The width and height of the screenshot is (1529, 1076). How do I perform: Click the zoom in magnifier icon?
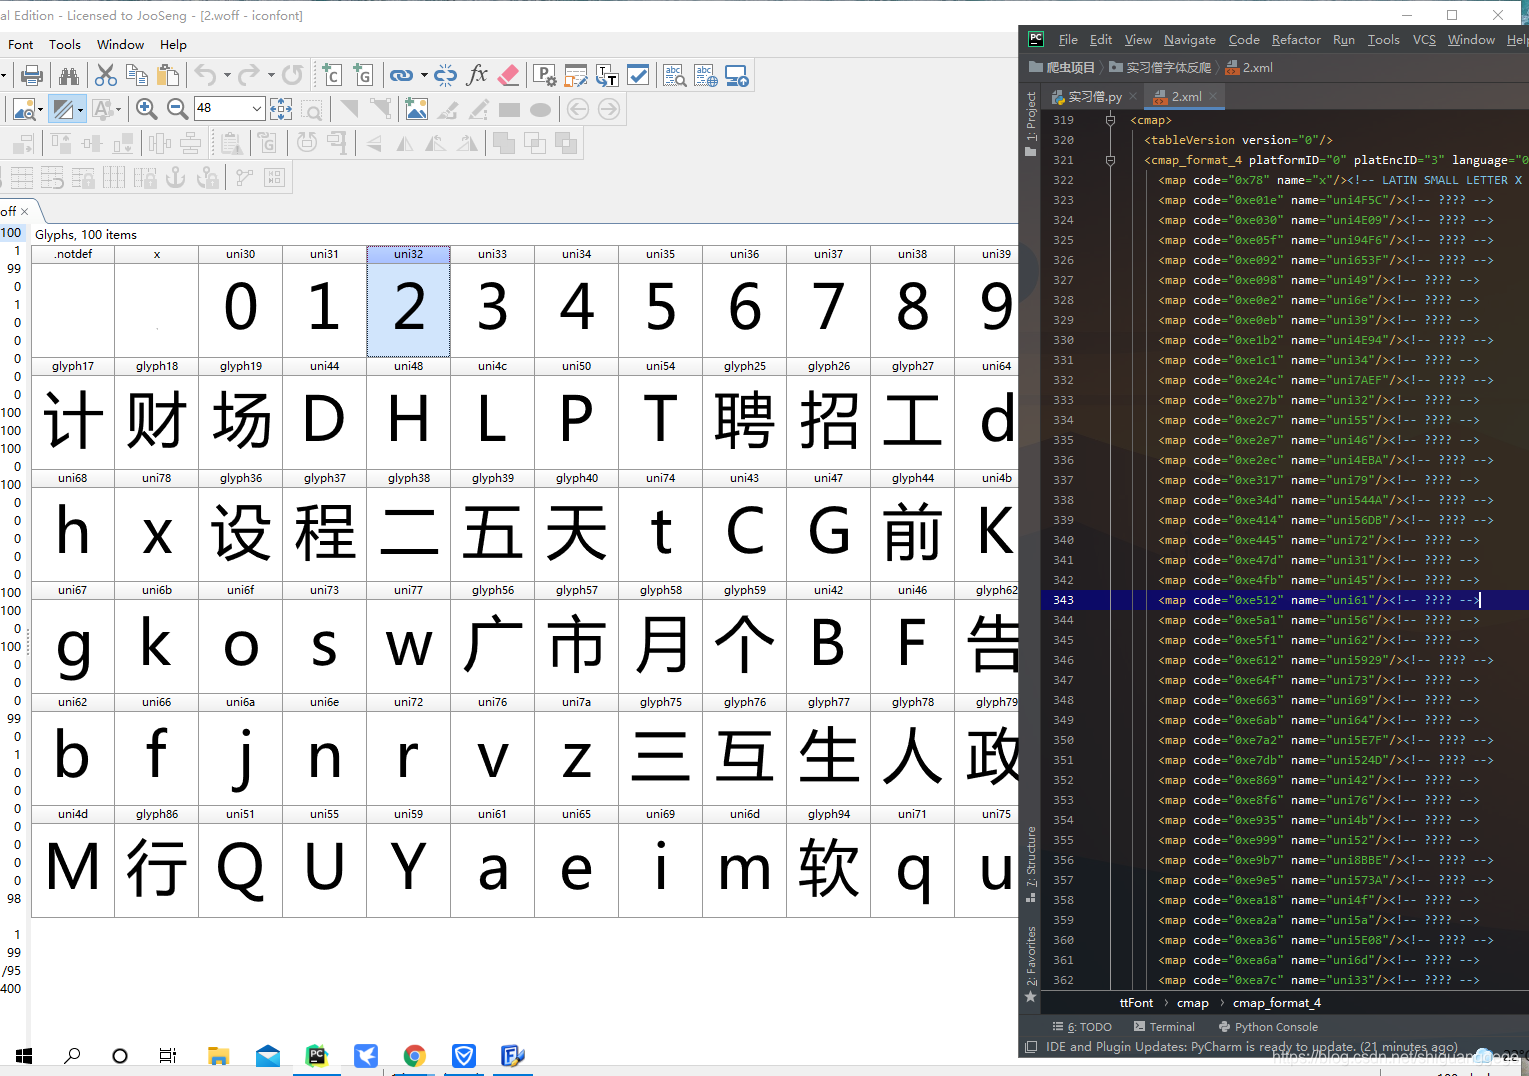146,109
